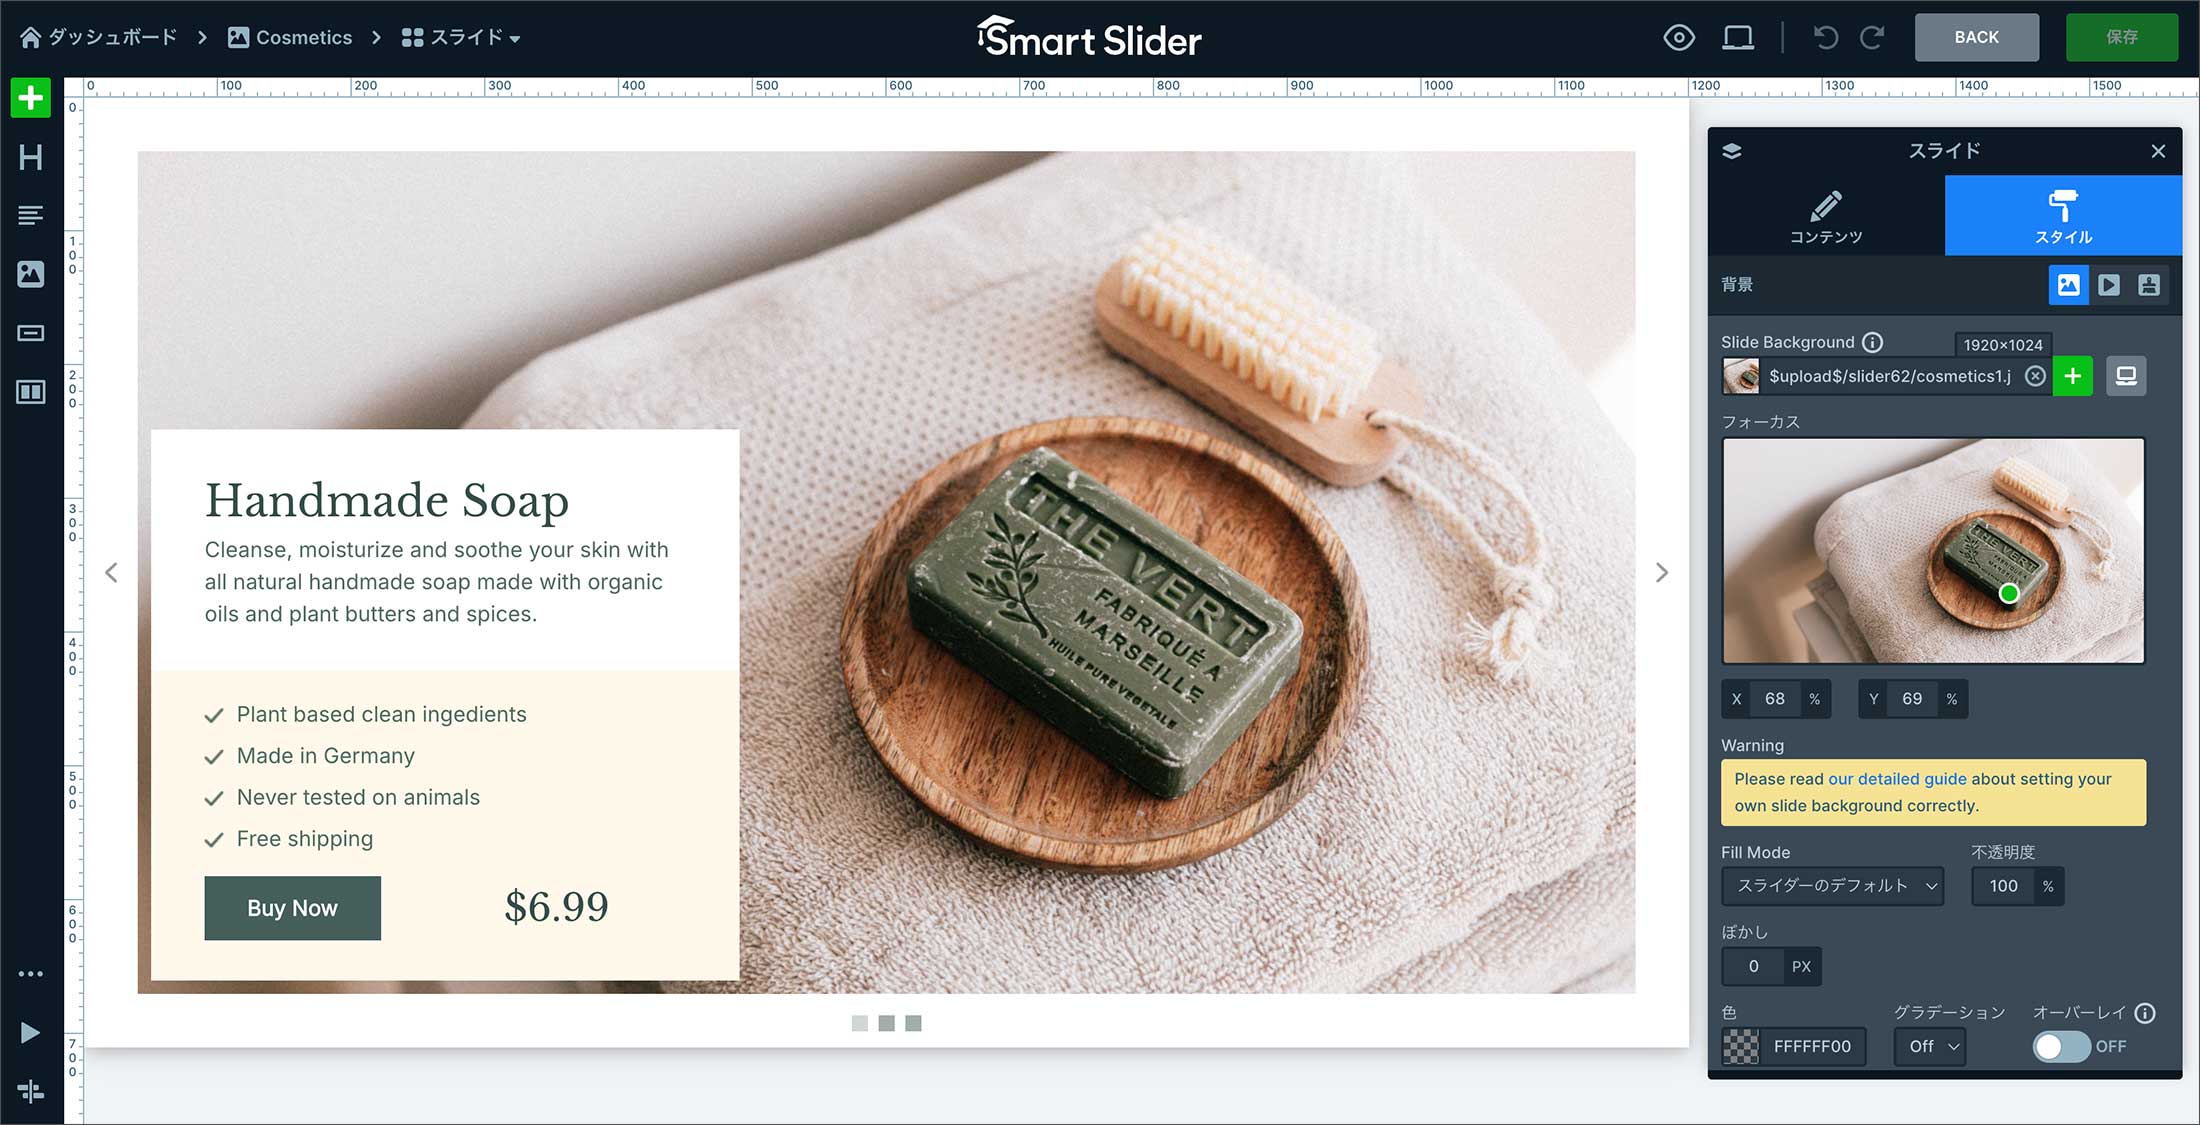Expand the スライド breadcrumb dropdown
Image resolution: width=2200 pixels, height=1125 pixels.
[x=461, y=38]
